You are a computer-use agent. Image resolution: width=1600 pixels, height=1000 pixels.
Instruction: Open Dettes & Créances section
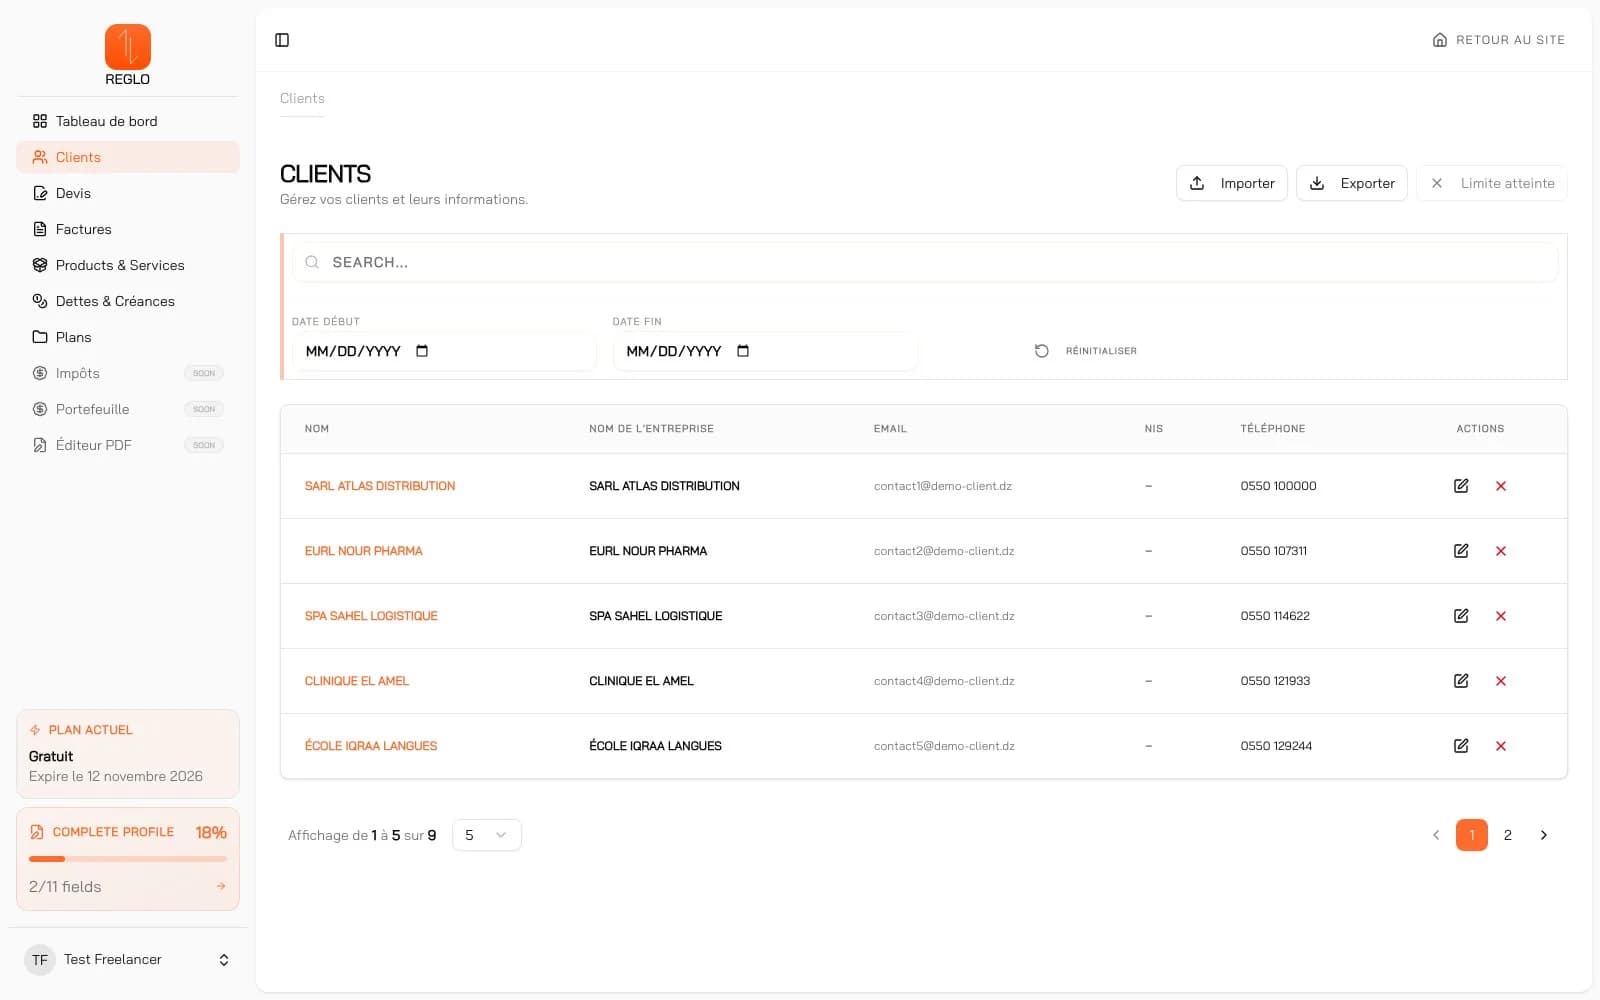click(128, 301)
